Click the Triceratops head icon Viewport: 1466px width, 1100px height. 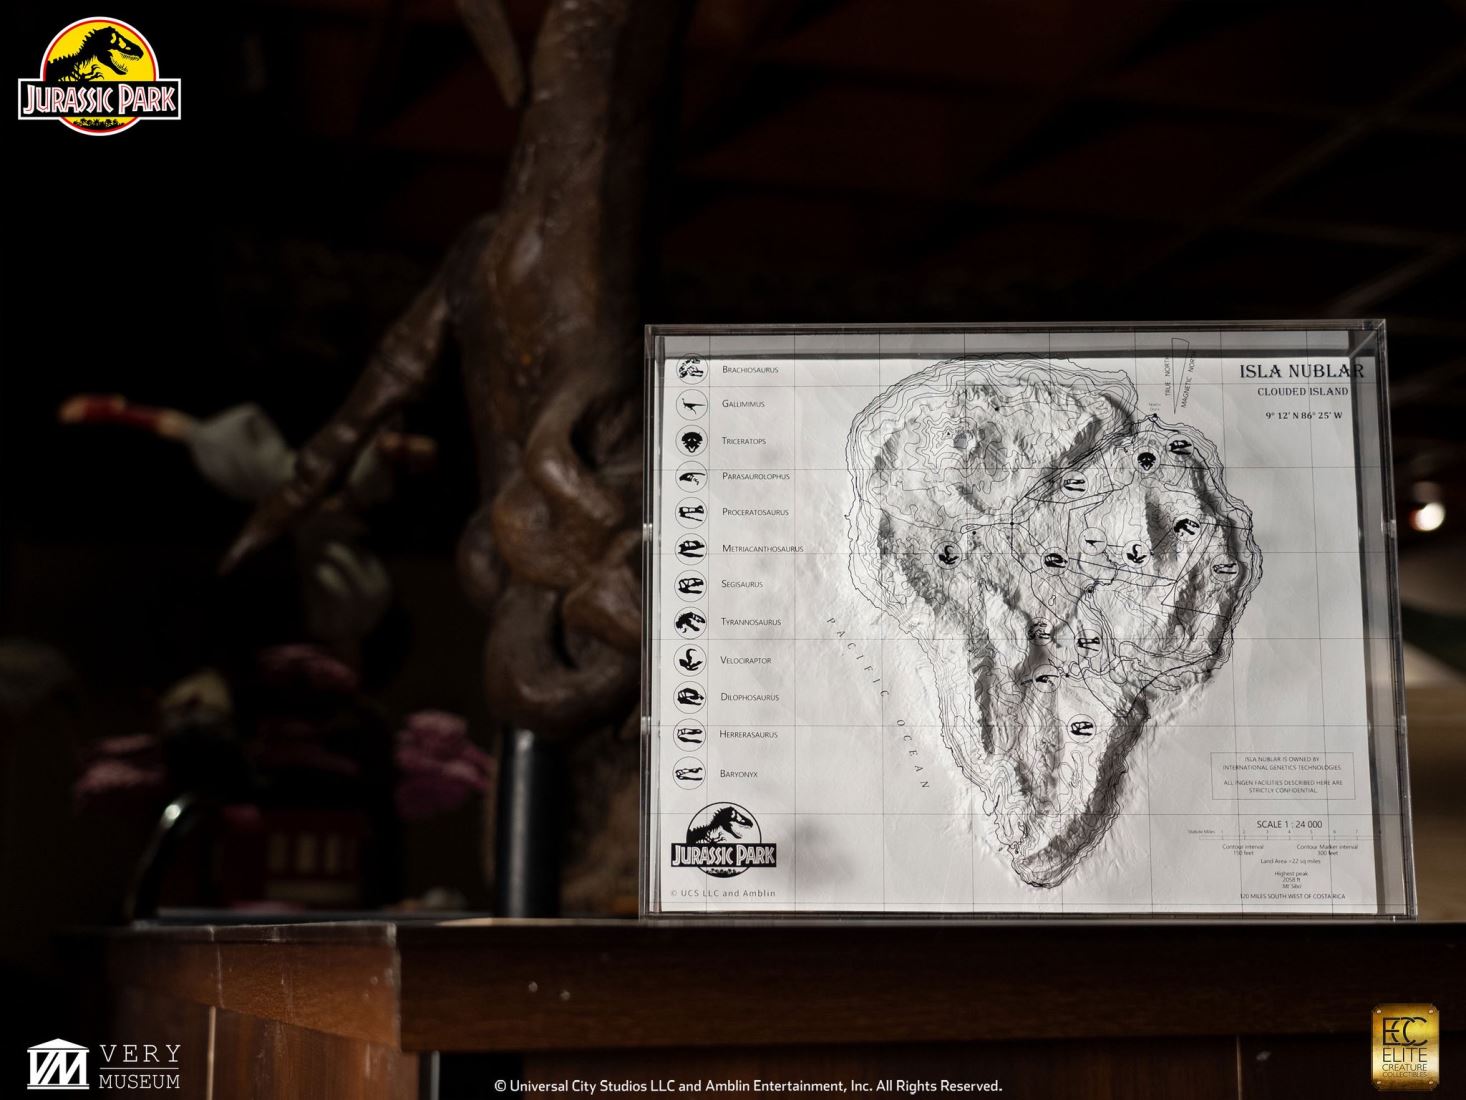tap(690, 439)
